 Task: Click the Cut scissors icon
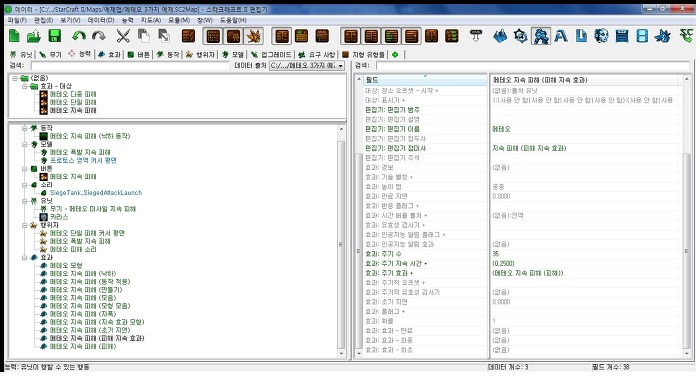tap(123, 36)
